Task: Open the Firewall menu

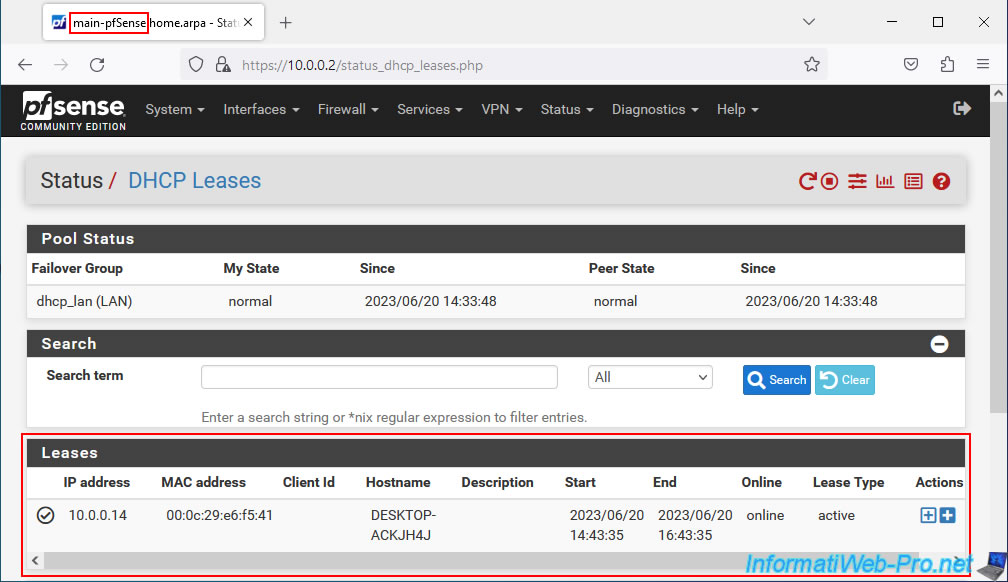Action: 348,110
